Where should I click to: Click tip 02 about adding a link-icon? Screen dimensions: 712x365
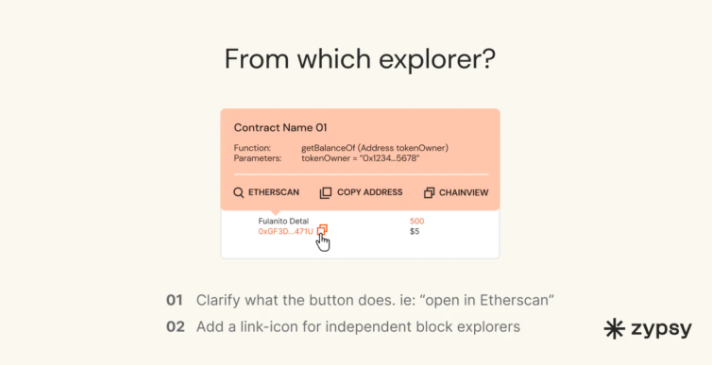point(343,326)
